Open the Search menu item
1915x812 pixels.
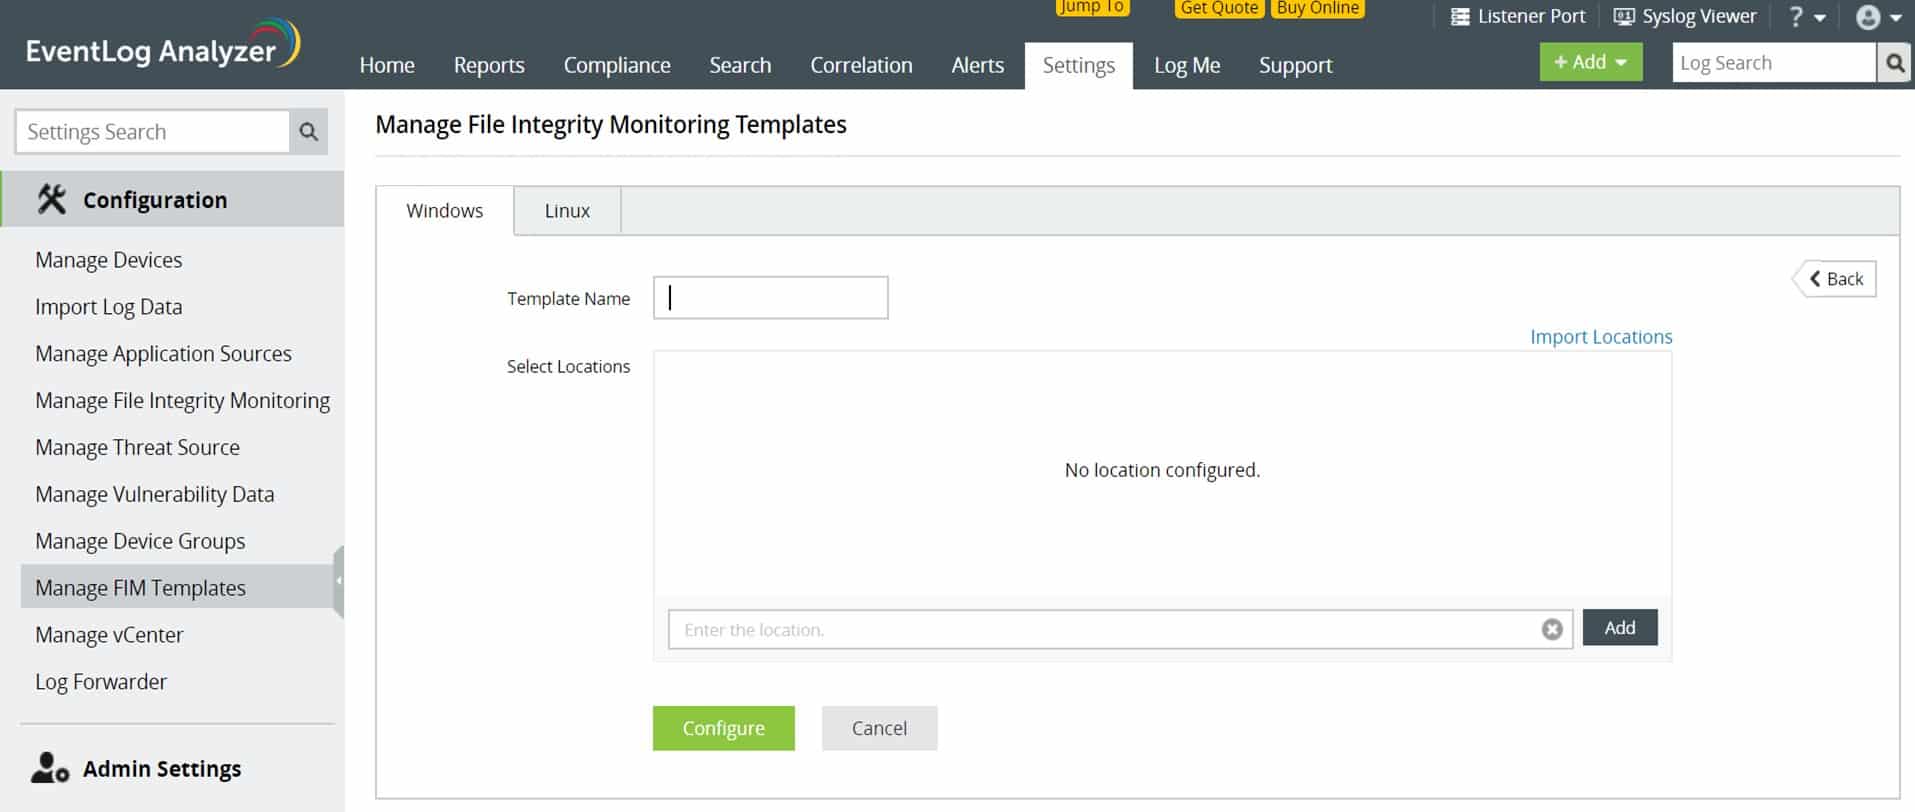click(x=740, y=65)
